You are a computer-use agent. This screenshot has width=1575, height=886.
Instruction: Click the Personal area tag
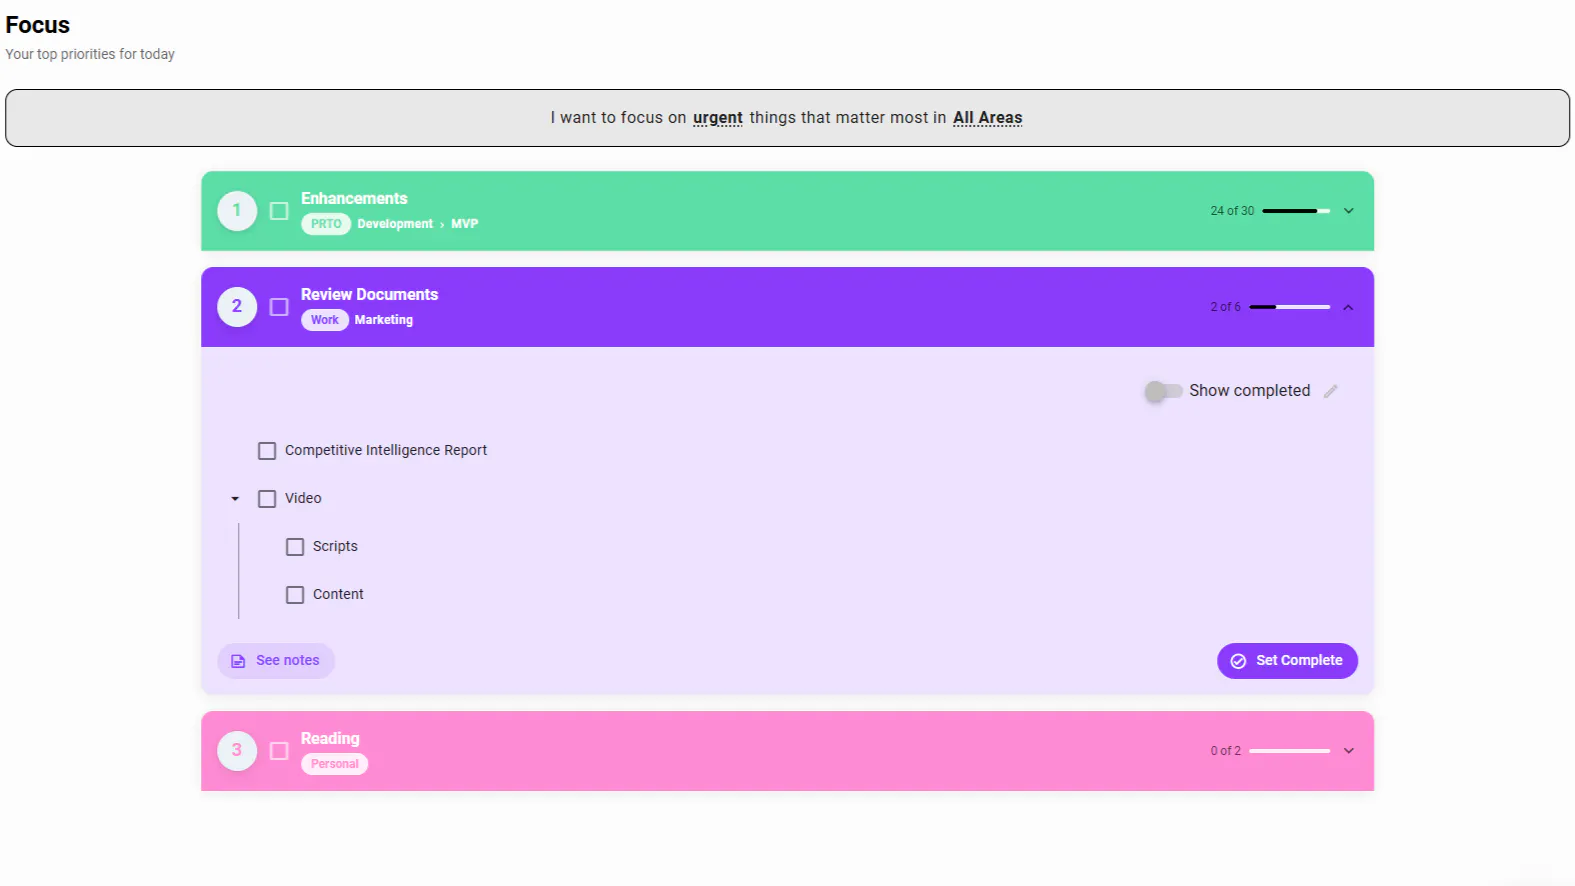click(x=334, y=764)
